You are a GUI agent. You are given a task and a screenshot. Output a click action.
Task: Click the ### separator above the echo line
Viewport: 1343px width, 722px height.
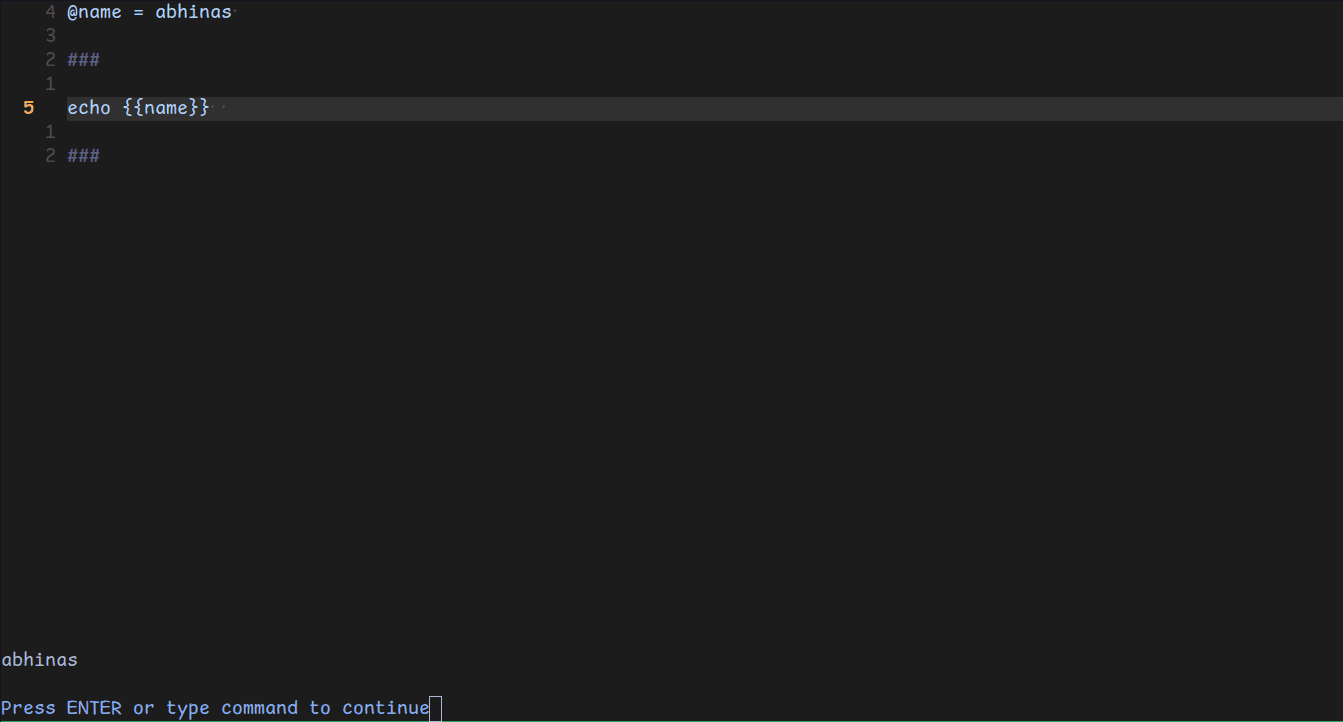click(x=83, y=60)
